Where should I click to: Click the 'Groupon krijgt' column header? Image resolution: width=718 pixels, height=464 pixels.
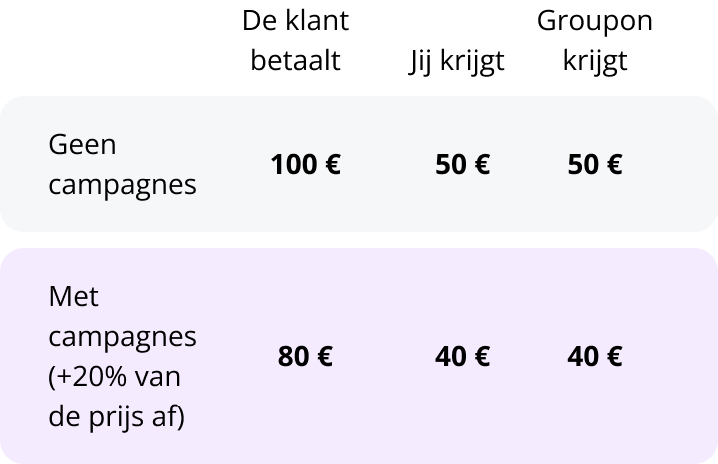click(595, 40)
